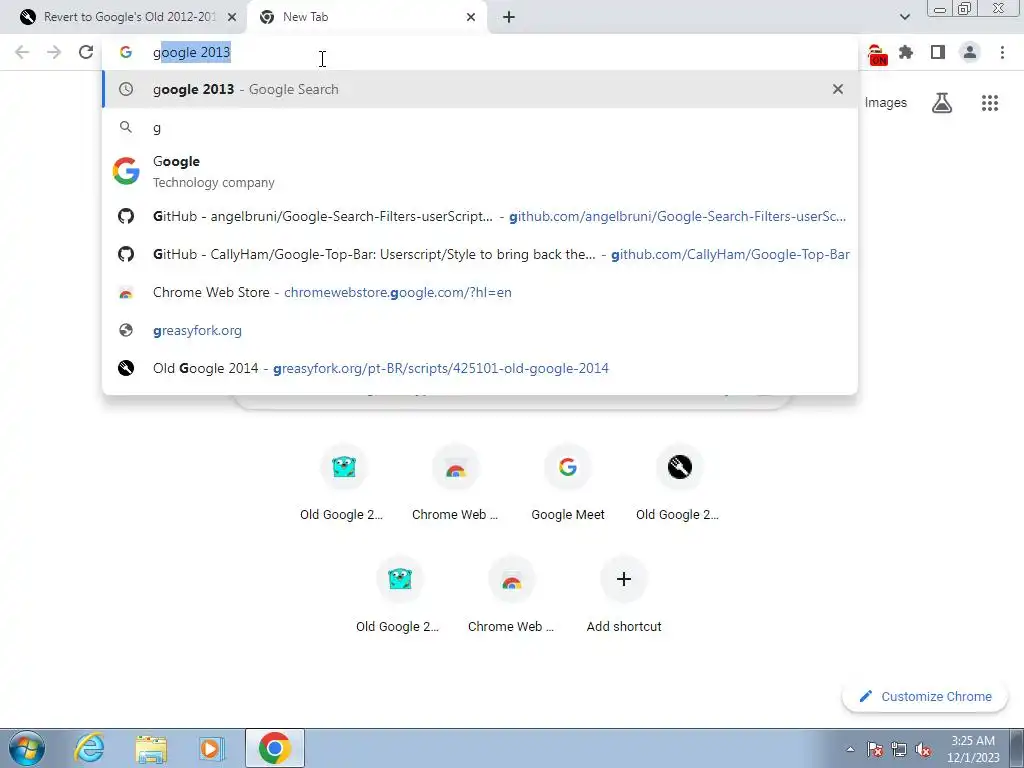This screenshot has height=768, width=1024.
Task: Open the second-row Chrome Web Store shortcut
Action: point(511,596)
